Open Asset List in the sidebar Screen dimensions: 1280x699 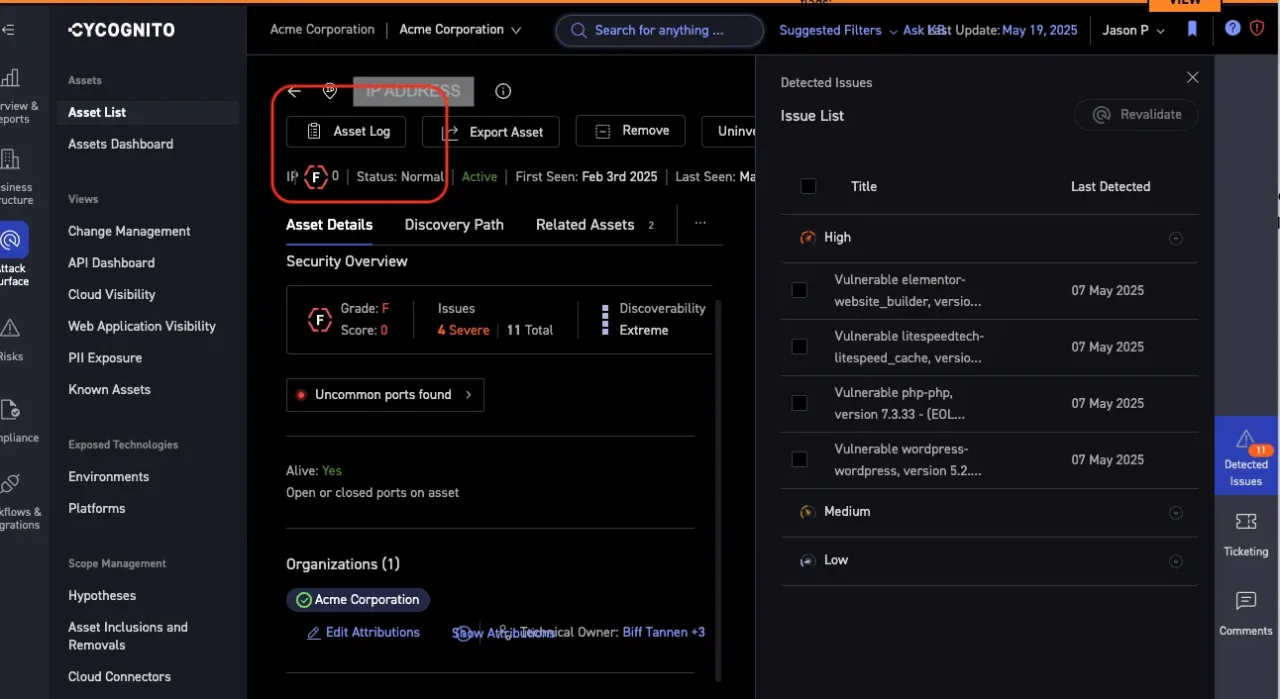pos(147,112)
